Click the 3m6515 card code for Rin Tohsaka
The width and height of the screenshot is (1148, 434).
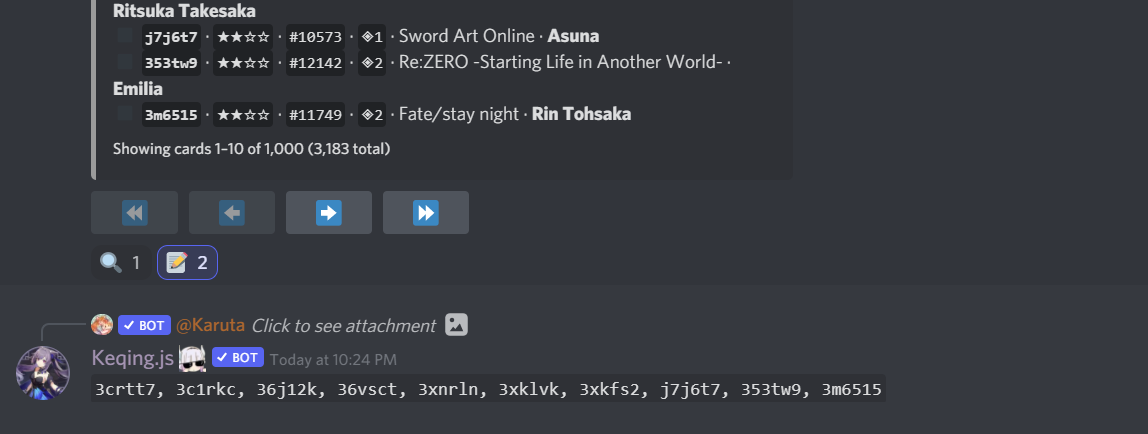click(171, 115)
